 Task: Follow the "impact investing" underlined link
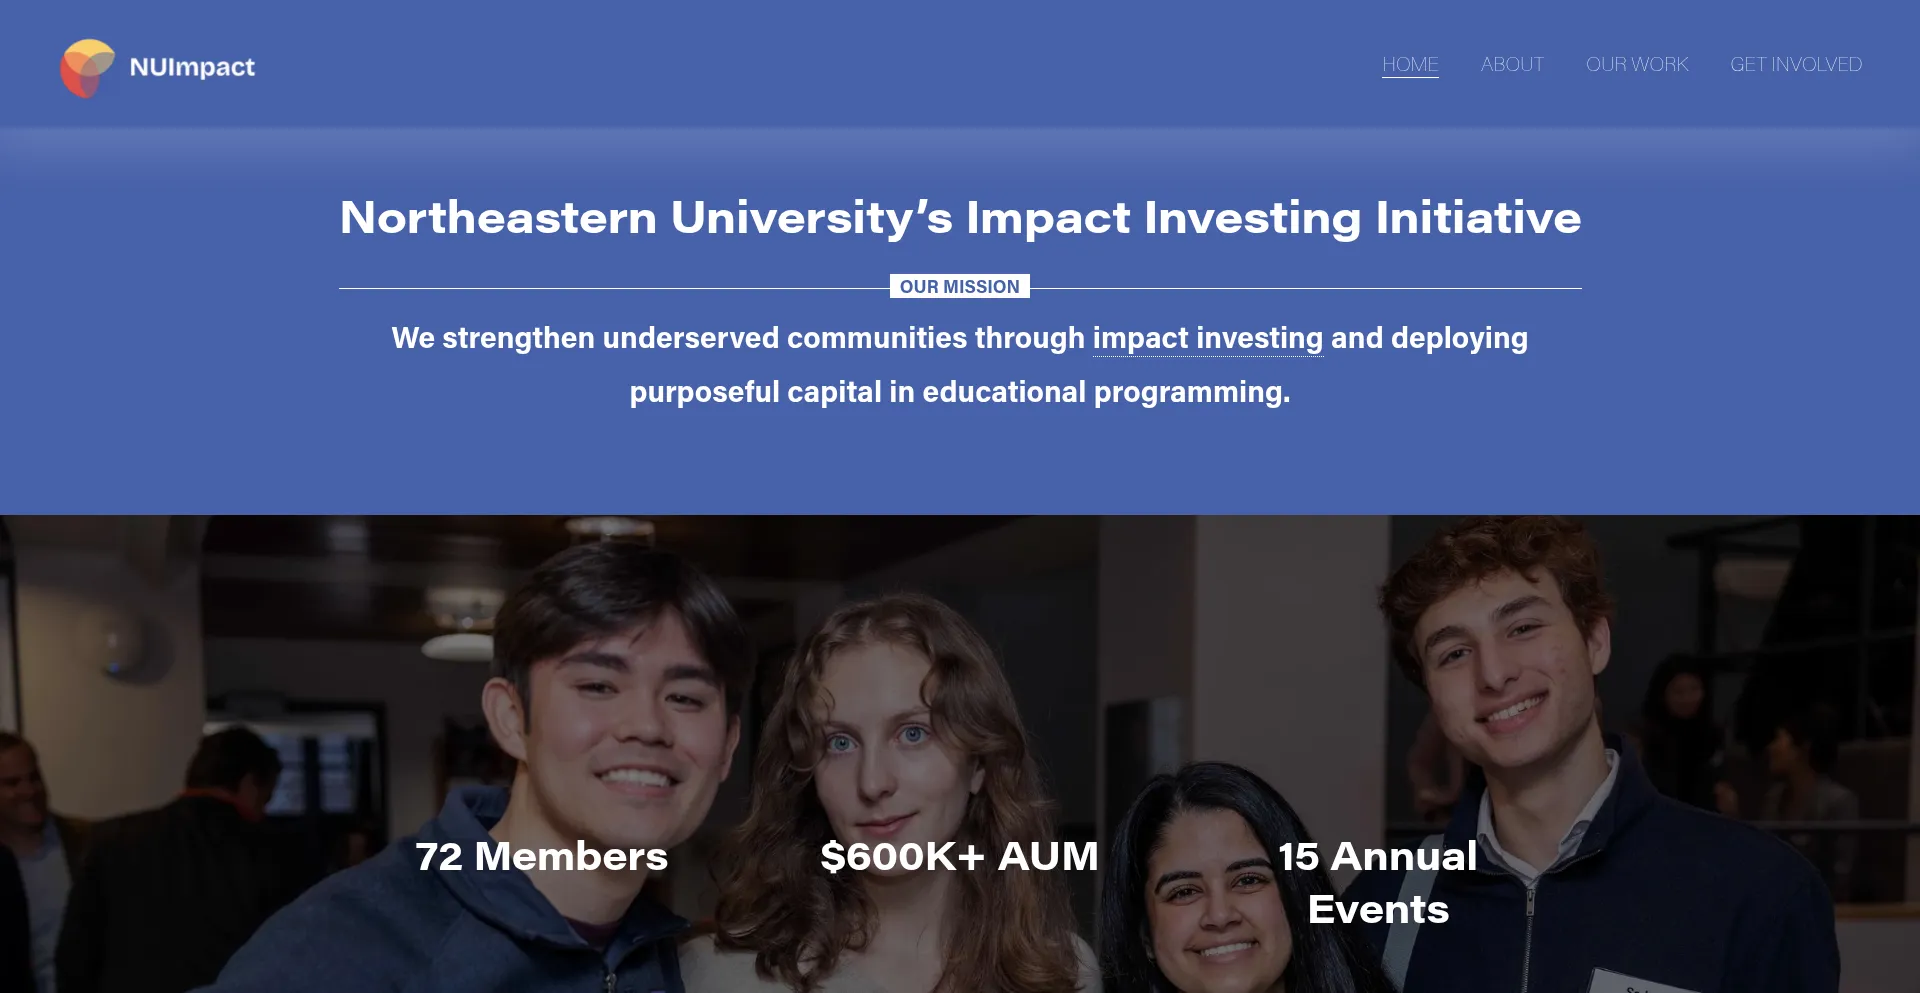tap(1207, 339)
